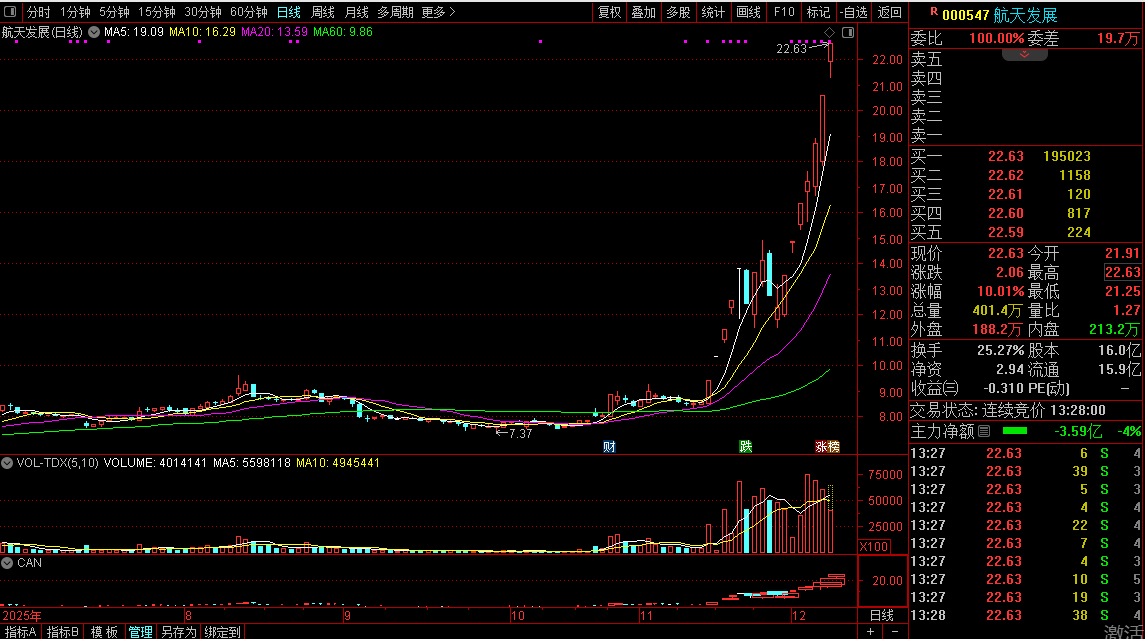Expand the CAN indicator dropdown
Viewport: 1145px width, 639px height.
(x=7, y=563)
